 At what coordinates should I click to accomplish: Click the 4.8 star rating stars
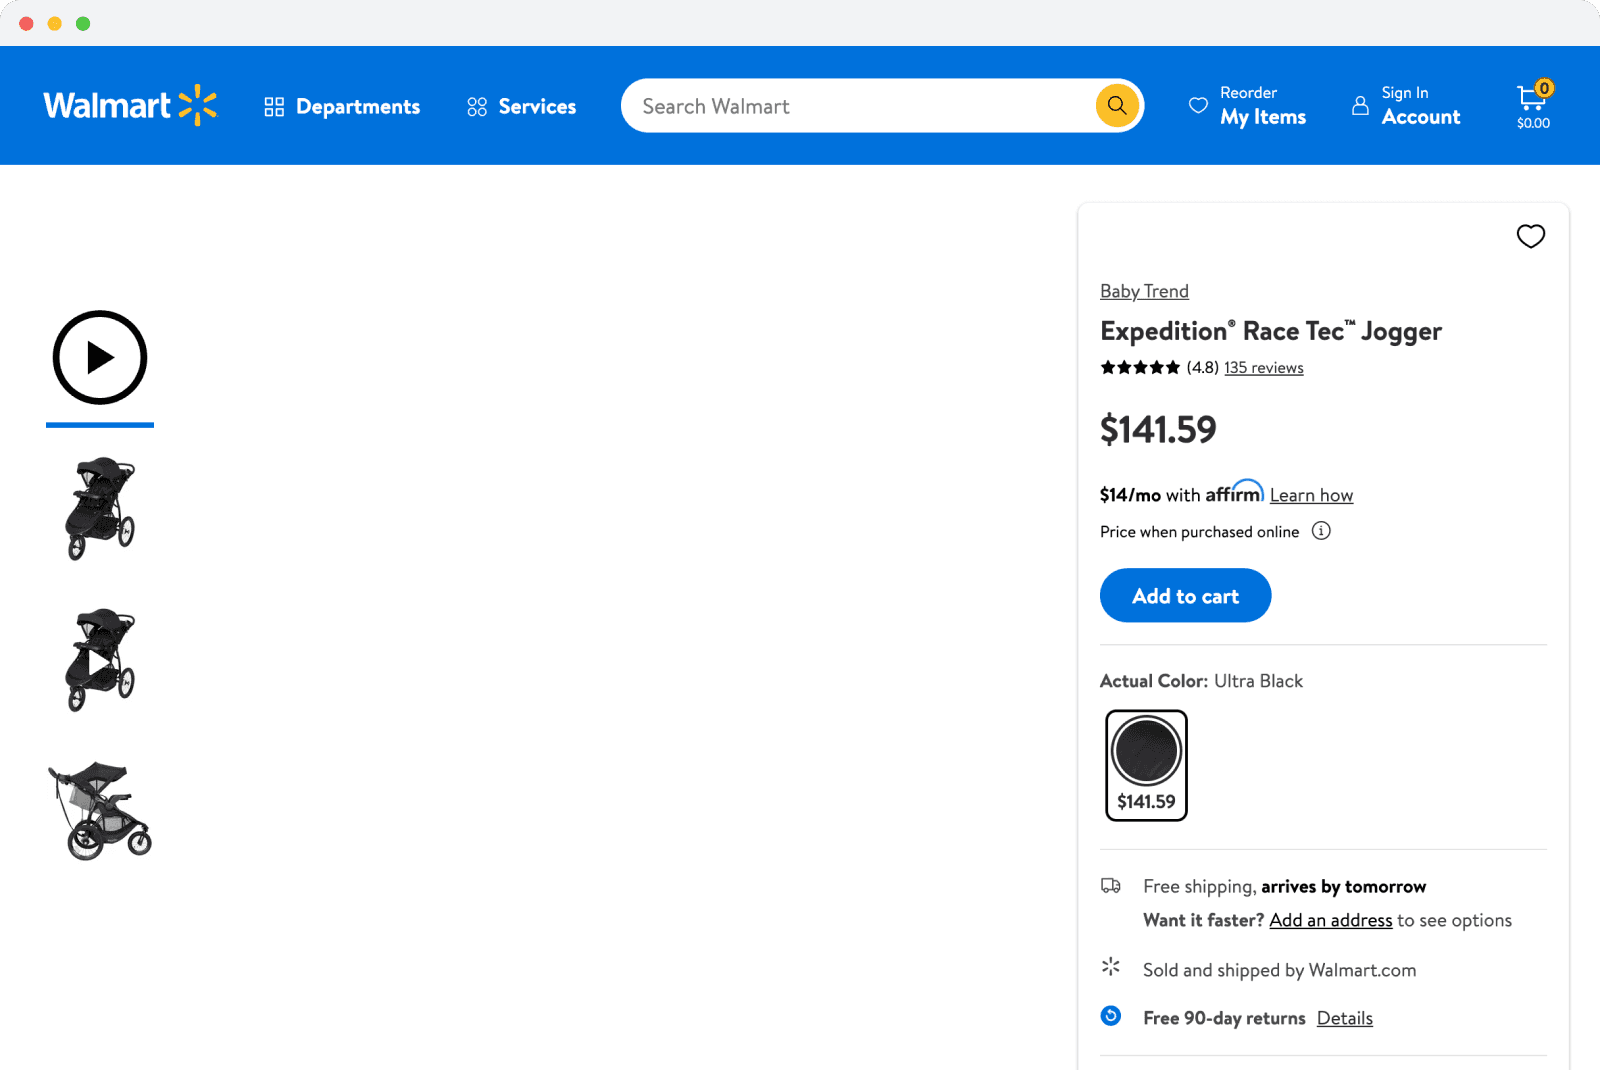pyautogui.click(x=1139, y=367)
